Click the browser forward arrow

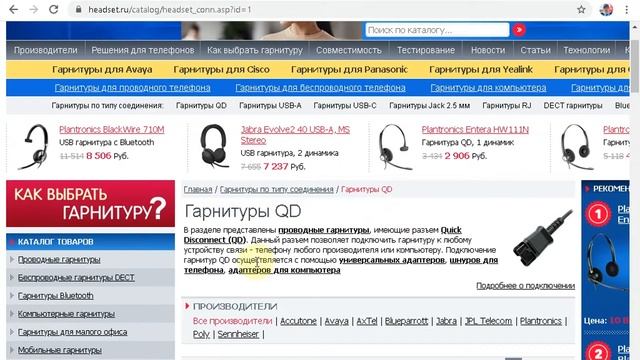pyautogui.click(x=33, y=9)
